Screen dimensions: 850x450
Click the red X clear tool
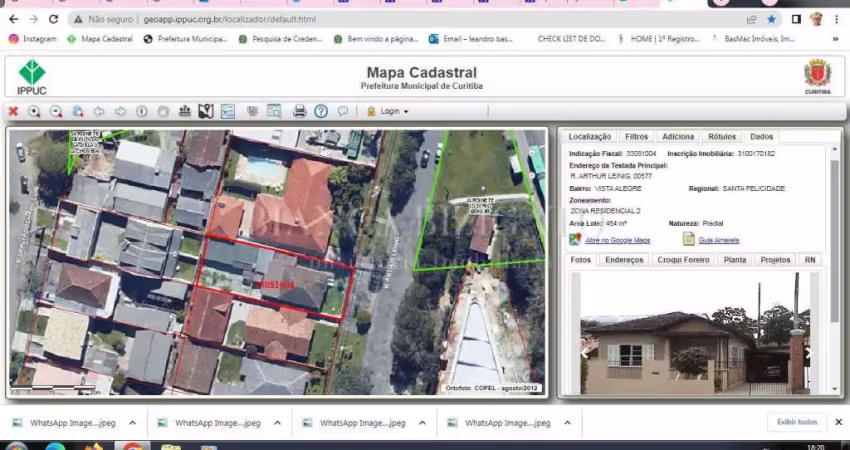[x=14, y=111]
